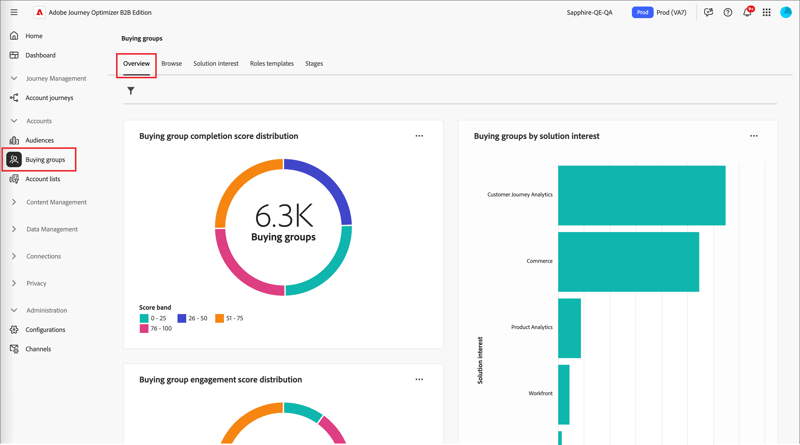
Task: Open the hamburger navigation menu
Action: (14, 12)
